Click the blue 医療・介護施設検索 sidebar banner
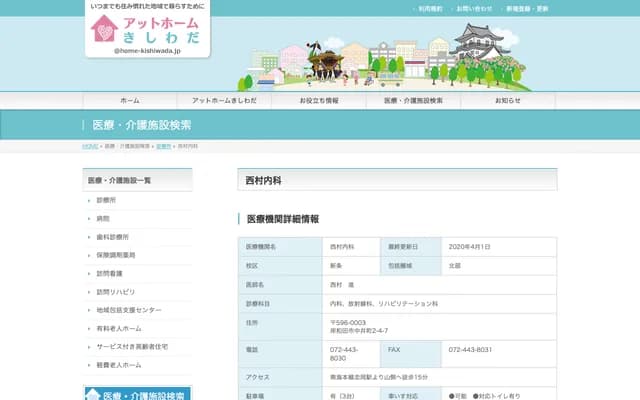Image resolution: width=640 pixels, height=400 pixels. (x=137, y=393)
